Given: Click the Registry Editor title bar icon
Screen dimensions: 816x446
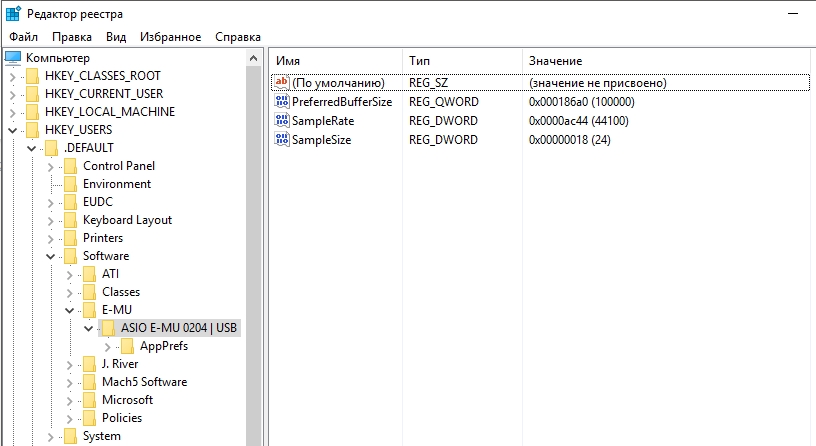Looking at the screenshot, I should 12,14.
